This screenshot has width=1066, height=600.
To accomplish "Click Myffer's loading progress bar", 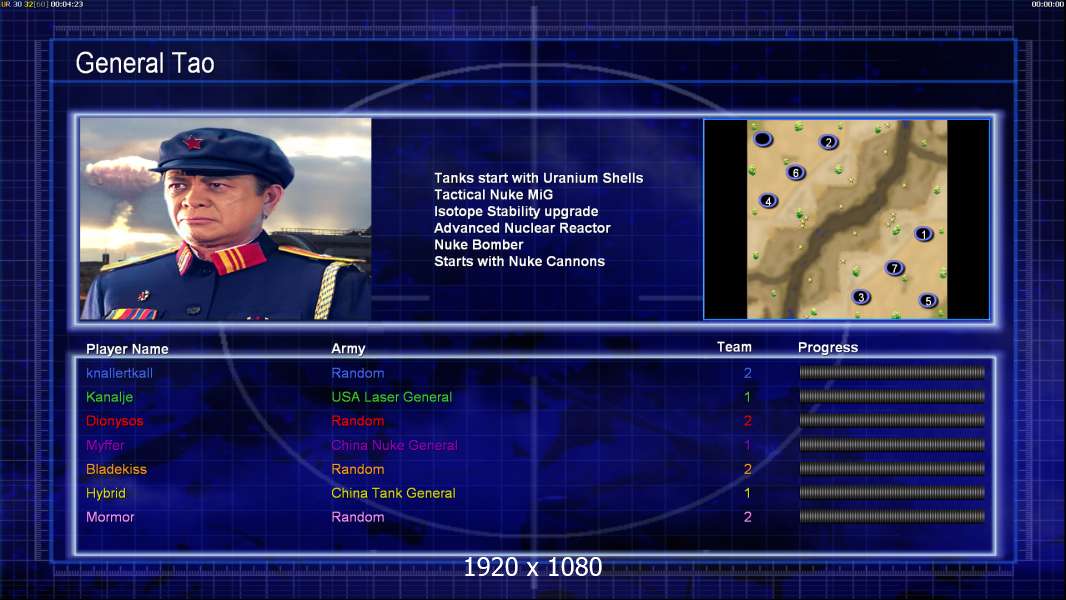I will click(x=892, y=445).
